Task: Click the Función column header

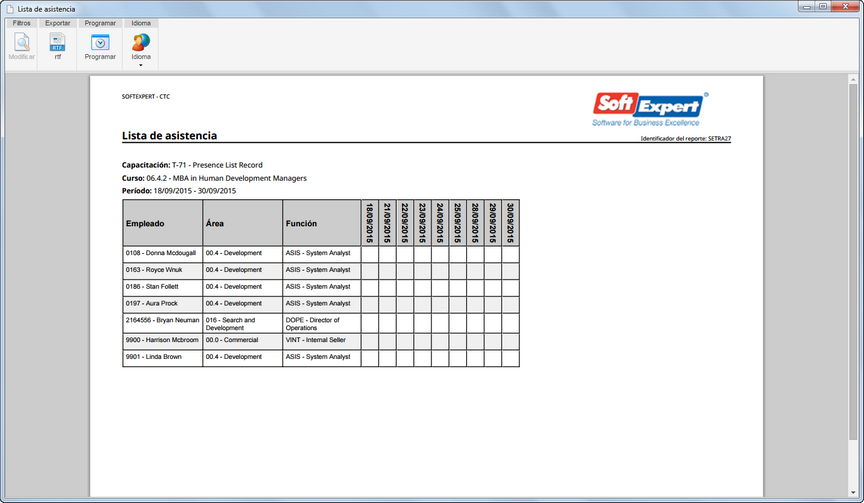Action: pos(322,223)
